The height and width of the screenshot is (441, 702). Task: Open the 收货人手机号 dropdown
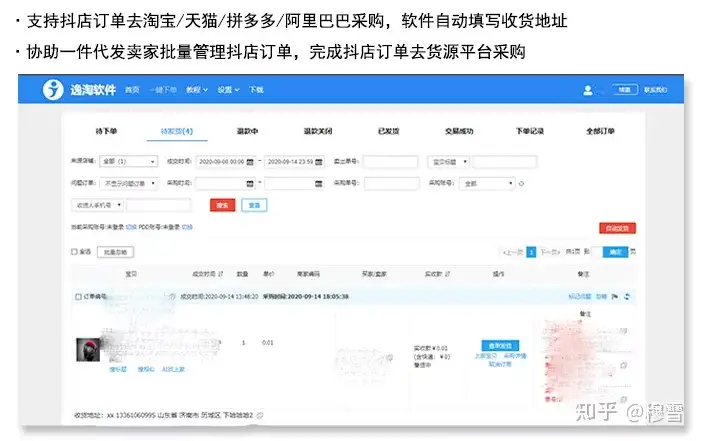click(97, 205)
